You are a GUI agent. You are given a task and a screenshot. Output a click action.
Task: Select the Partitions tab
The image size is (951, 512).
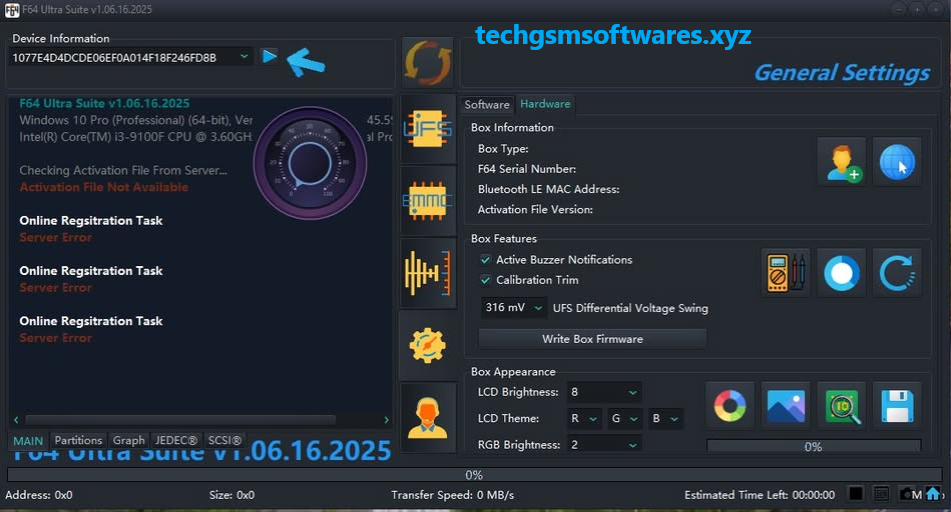tap(78, 440)
